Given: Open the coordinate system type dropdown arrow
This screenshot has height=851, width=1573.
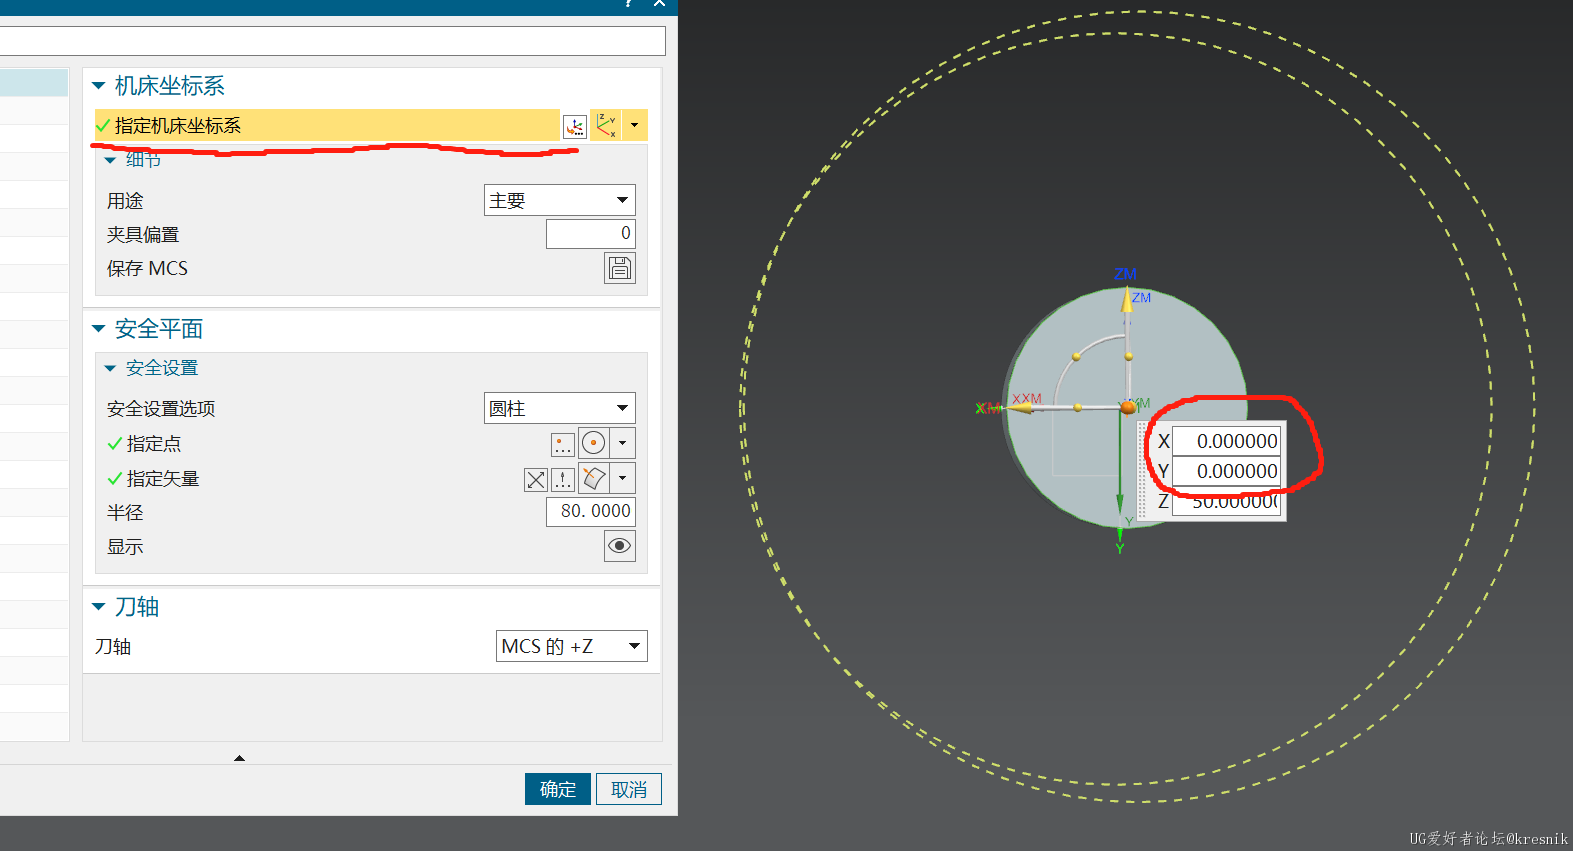Looking at the screenshot, I should coord(634,125).
